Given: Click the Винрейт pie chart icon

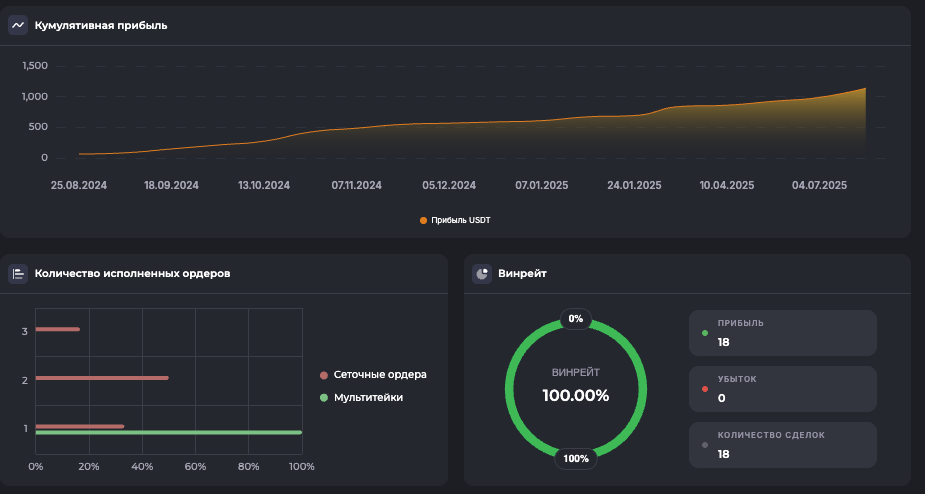Looking at the screenshot, I should [482, 273].
